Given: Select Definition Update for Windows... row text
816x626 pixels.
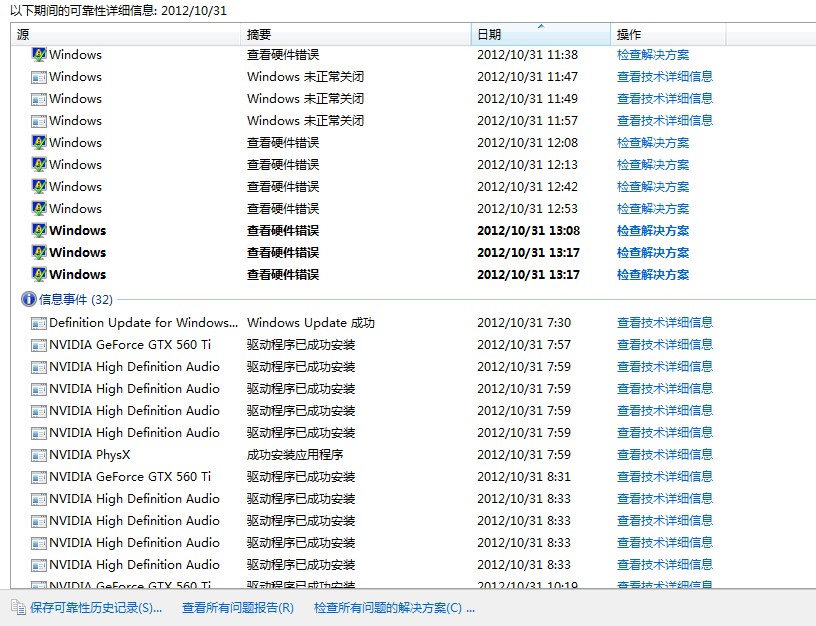Looking at the screenshot, I should point(144,323).
